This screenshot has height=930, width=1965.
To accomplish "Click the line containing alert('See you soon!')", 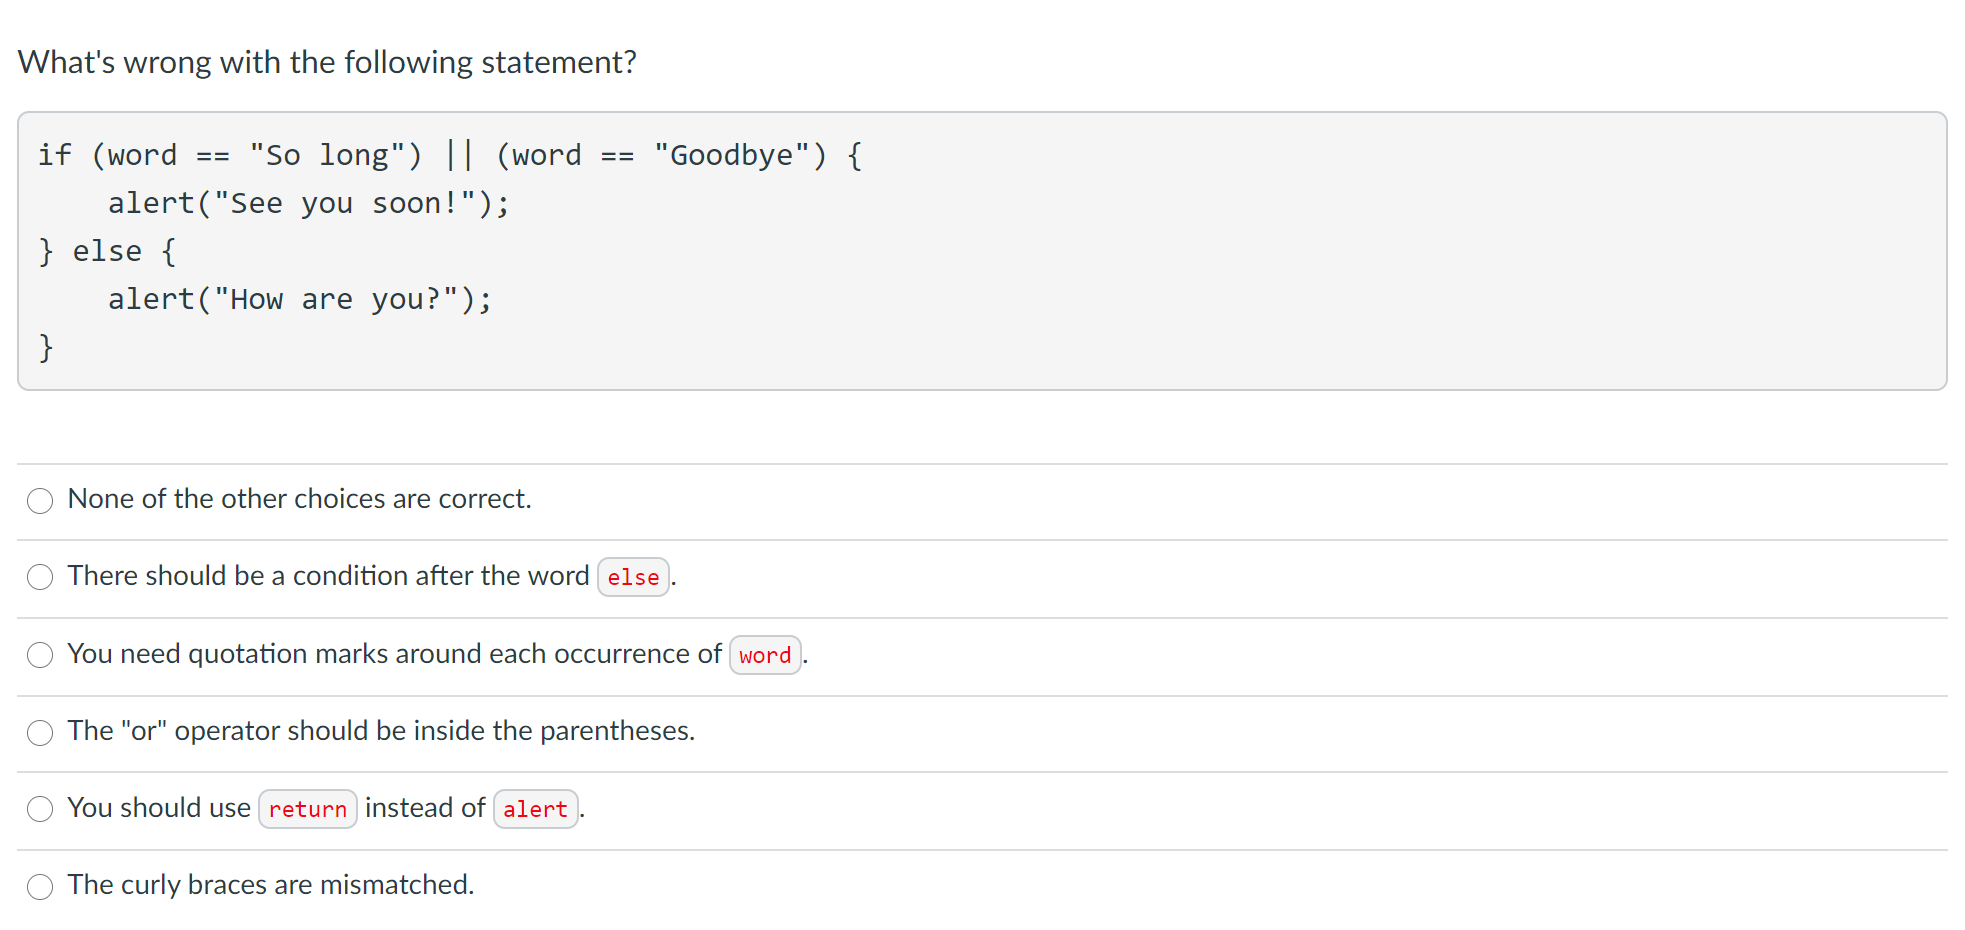I will coord(308,203).
